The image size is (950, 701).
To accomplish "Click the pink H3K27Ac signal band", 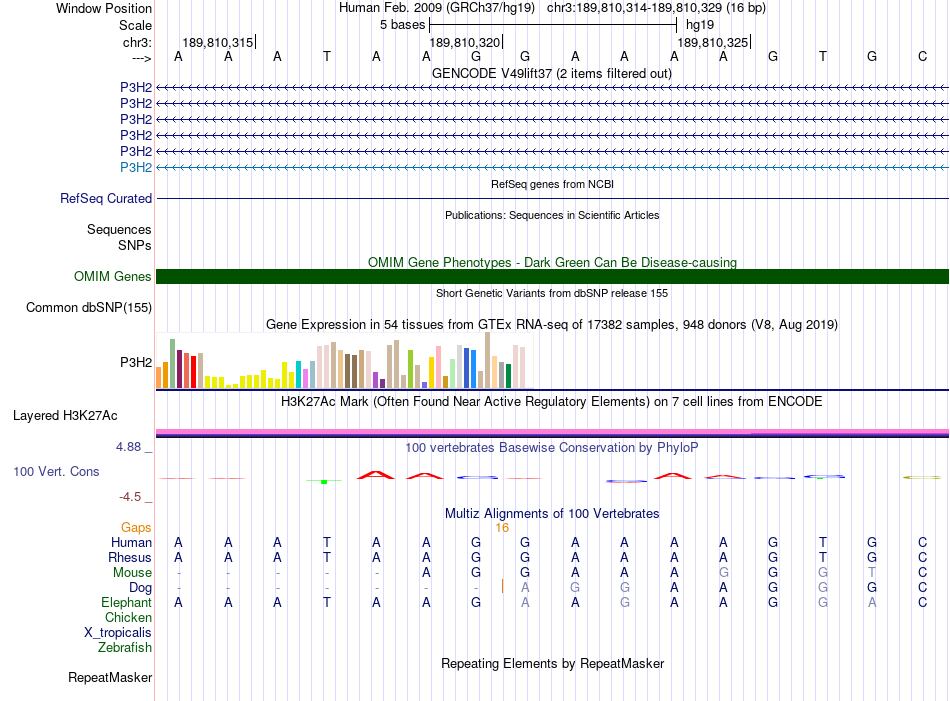I will (552, 432).
